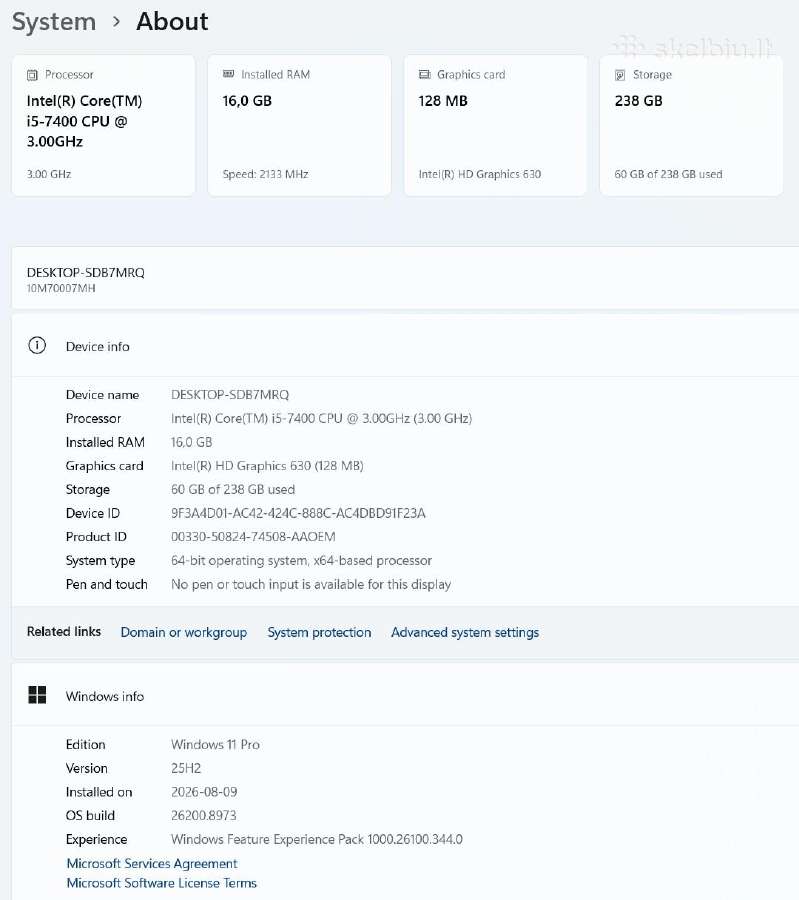Click '60 GB of 238 GB used' in Storage card
The height and width of the screenshot is (900, 799).
[x=669, y=174]
